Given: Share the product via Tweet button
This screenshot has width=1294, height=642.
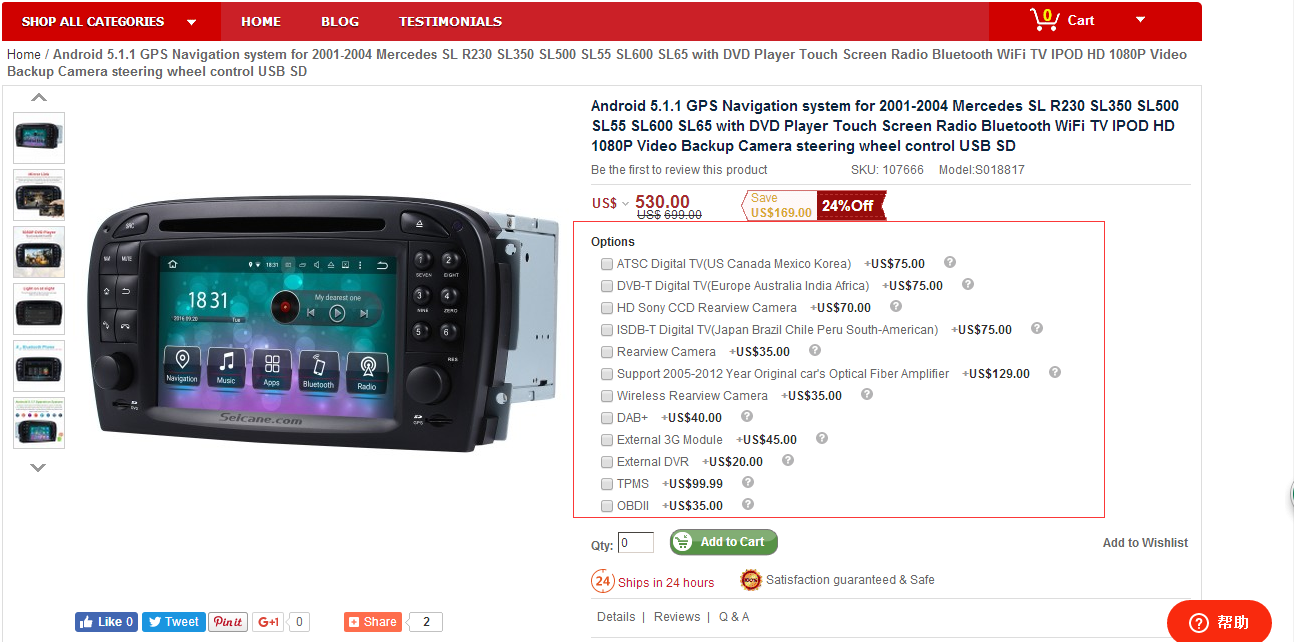Looking at the screenshot, I should click(173, 622).
